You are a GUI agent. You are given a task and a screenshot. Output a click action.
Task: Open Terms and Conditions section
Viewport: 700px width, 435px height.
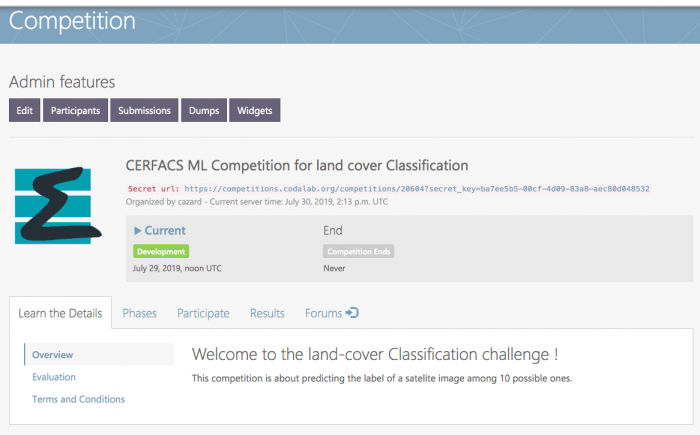[x=78, y=399]
